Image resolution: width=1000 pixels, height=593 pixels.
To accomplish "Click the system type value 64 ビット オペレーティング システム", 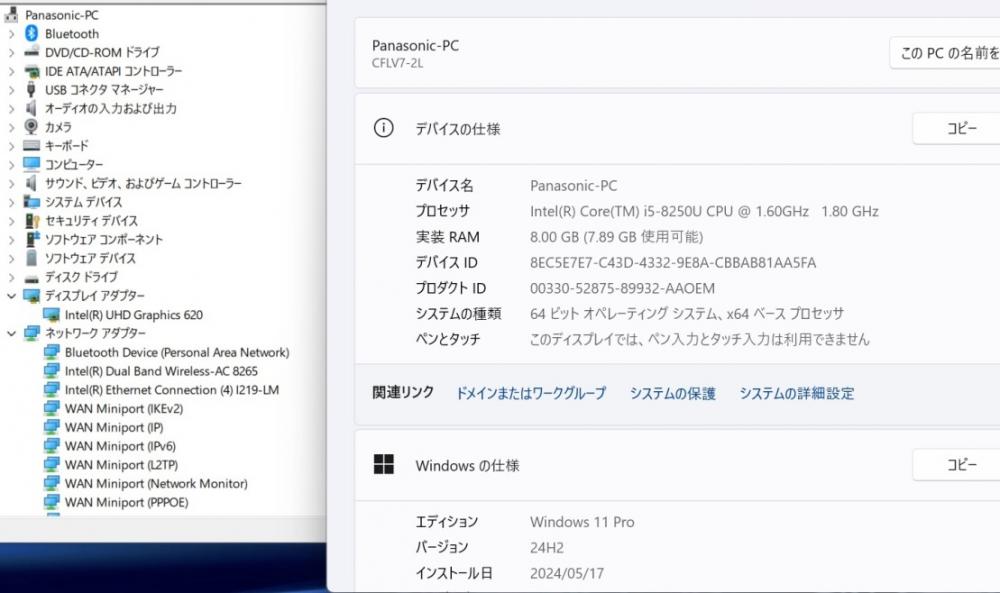I will 687,313.
